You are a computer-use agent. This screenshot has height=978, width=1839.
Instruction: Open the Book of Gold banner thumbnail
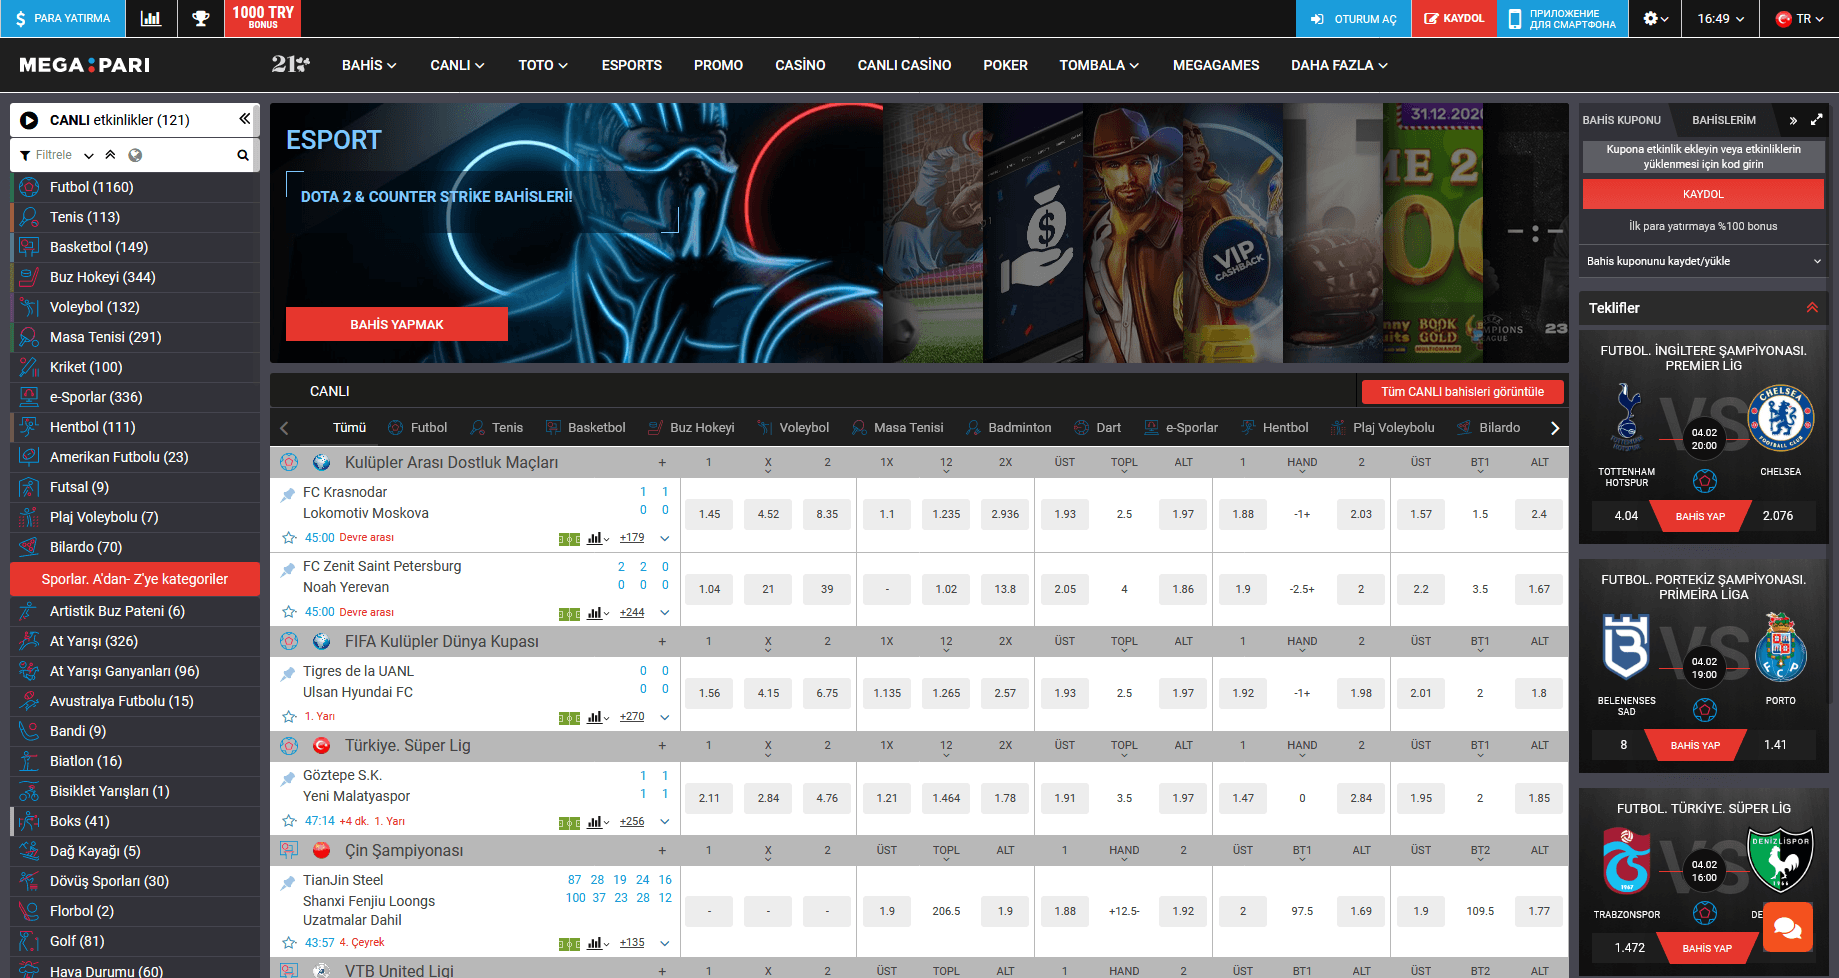click(1434, 233)
